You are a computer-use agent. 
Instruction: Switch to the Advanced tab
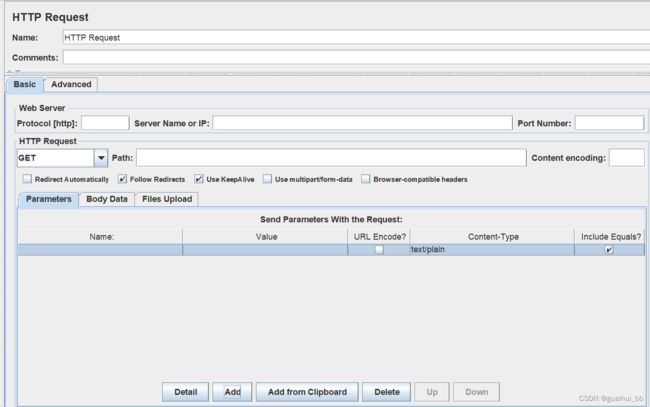point(71,85)
